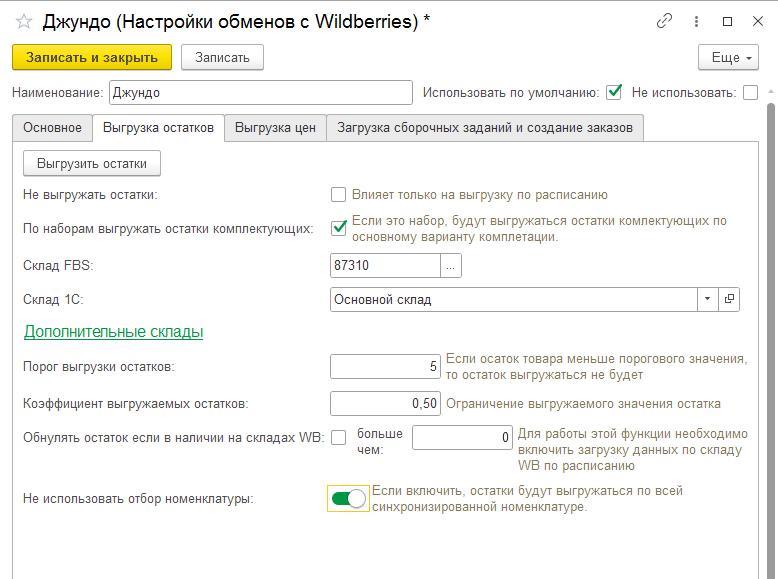
Task: Enable Обнулять остаток если в наличии checkbox
Action: (338, 438)
